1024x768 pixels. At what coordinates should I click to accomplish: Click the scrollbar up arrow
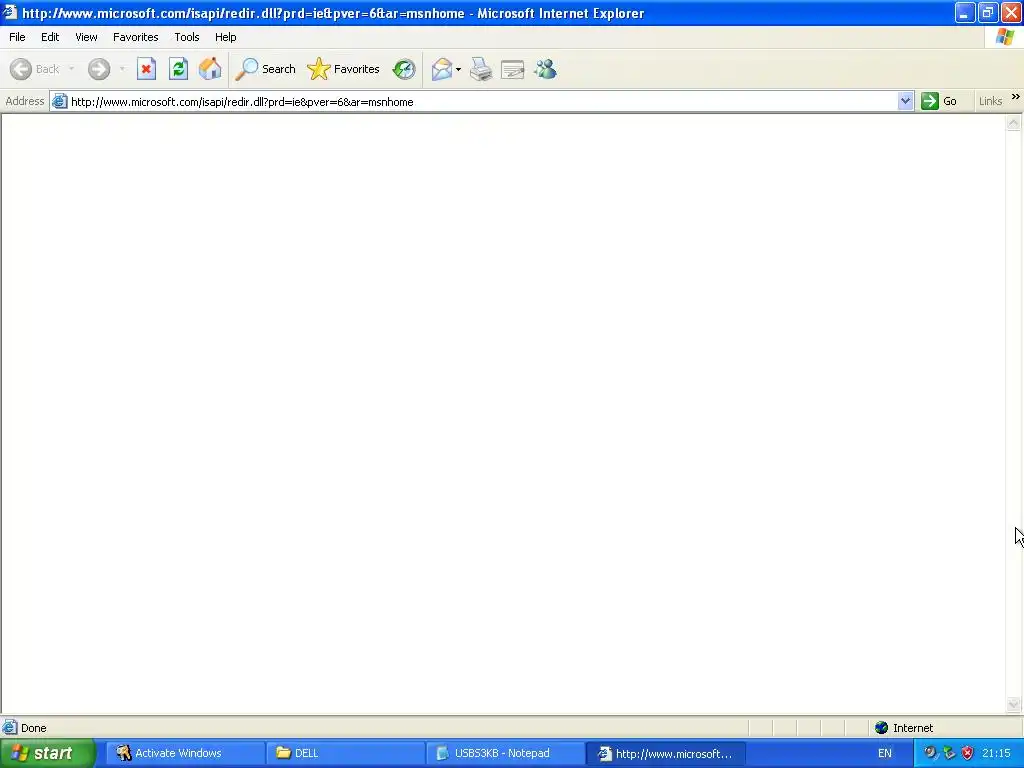click(1014, 122)
